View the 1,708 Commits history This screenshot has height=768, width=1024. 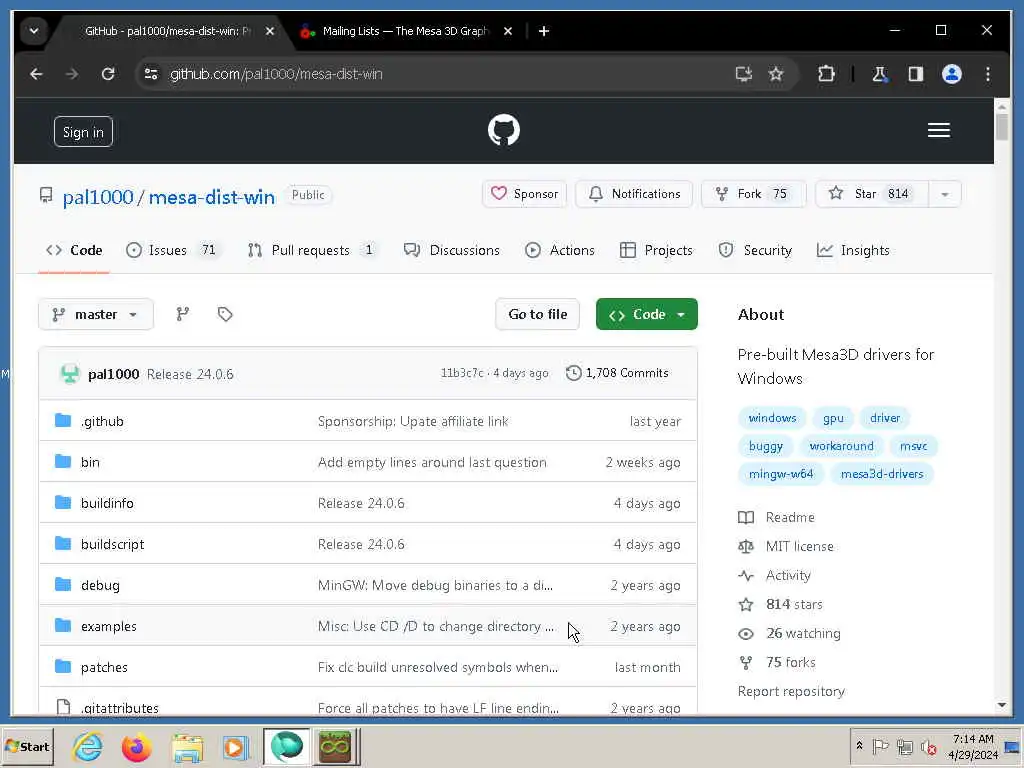[617, 373]
